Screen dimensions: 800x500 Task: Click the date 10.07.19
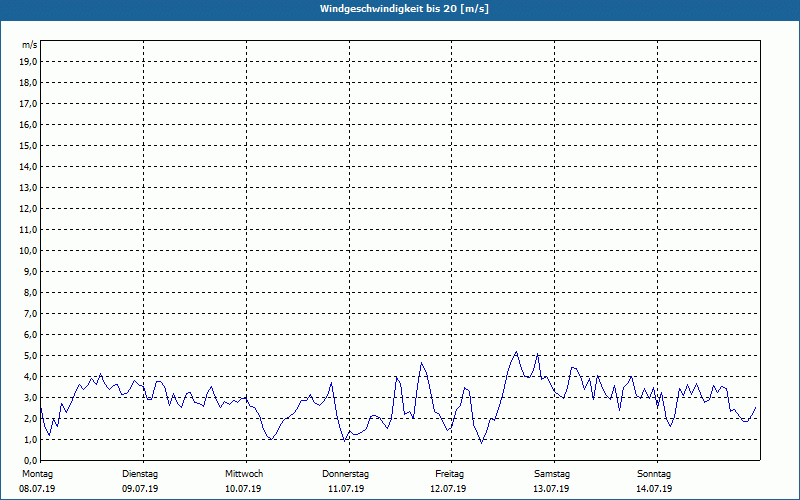click(243, 489)
